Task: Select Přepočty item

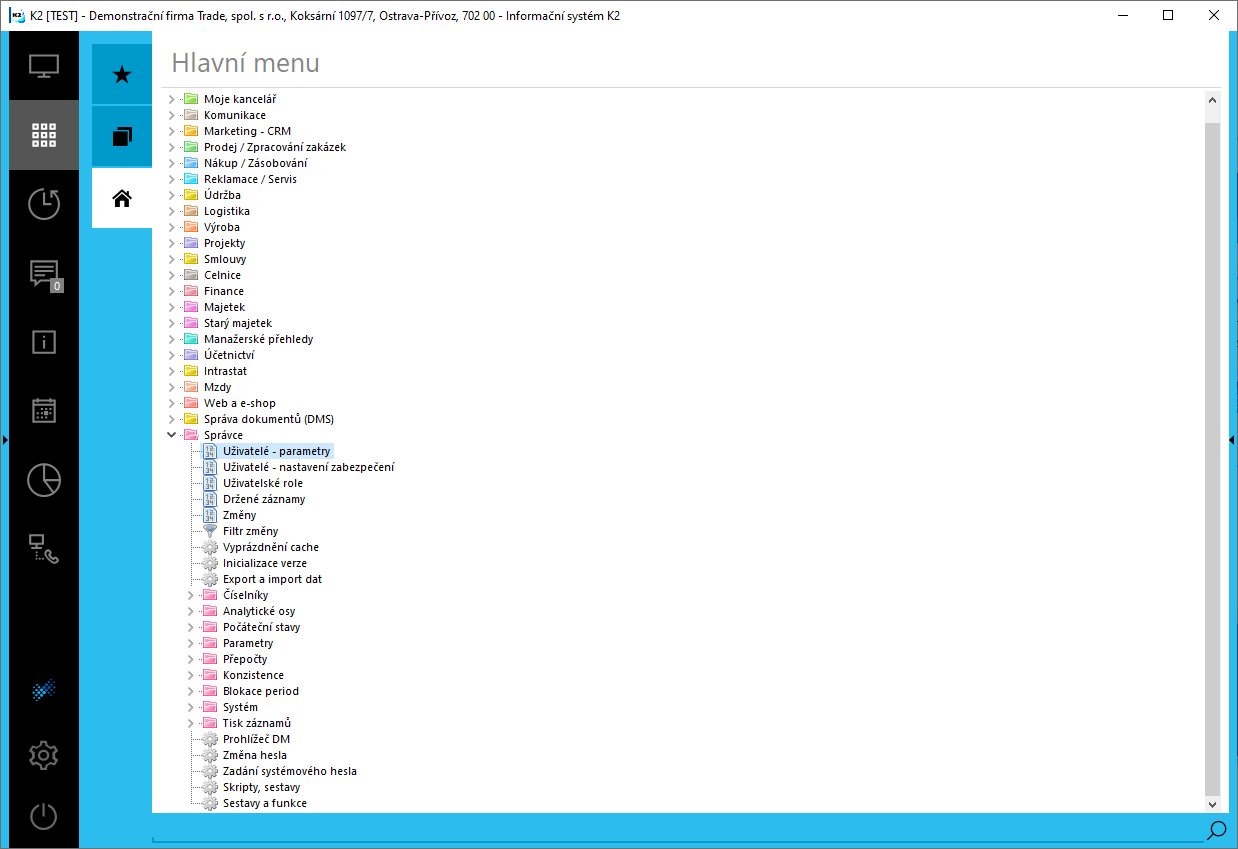Action: pos(245,659)
